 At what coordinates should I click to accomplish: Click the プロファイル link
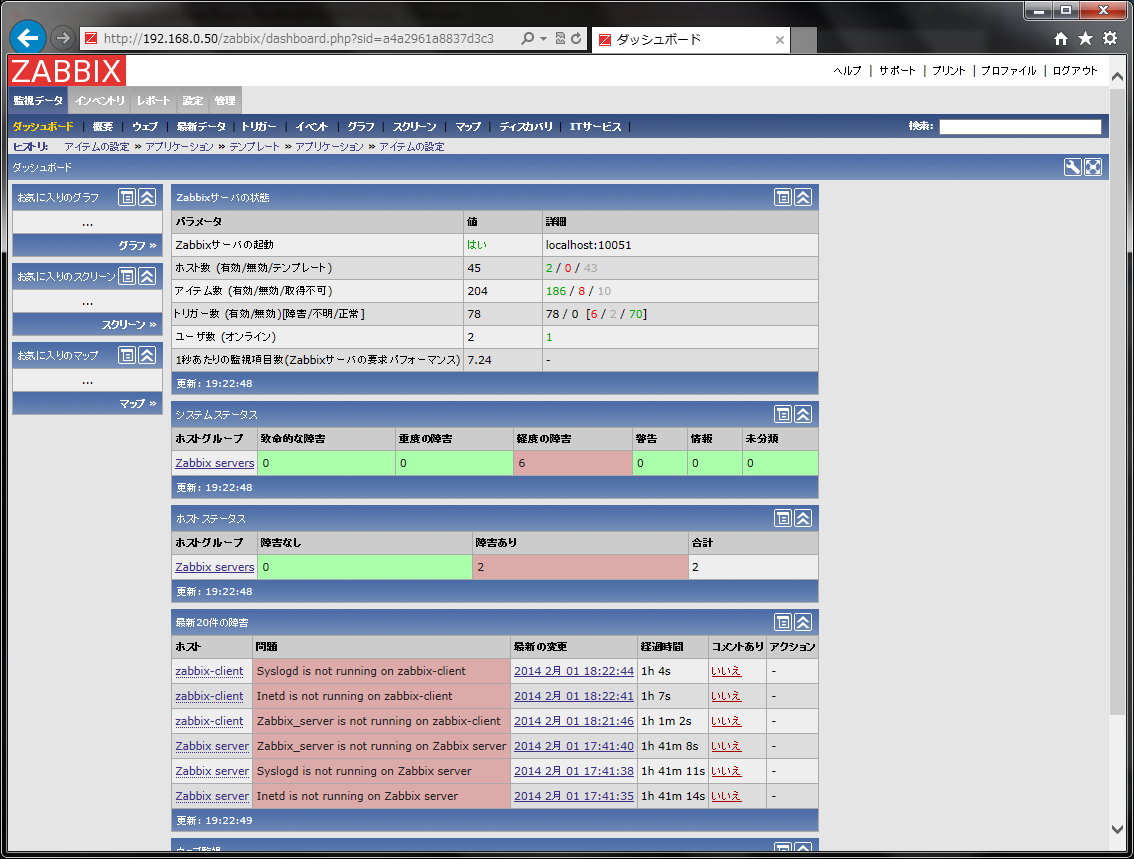(1009, 70)
